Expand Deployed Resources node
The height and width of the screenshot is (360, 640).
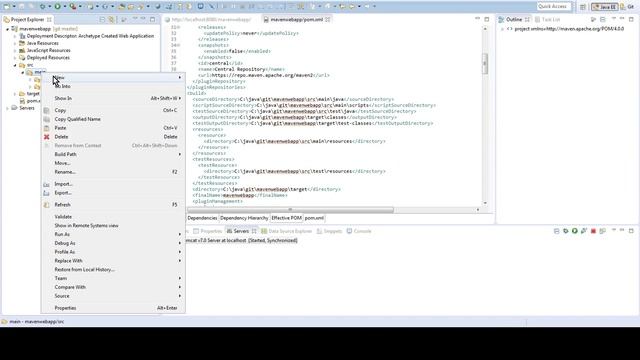coord(15,58)
